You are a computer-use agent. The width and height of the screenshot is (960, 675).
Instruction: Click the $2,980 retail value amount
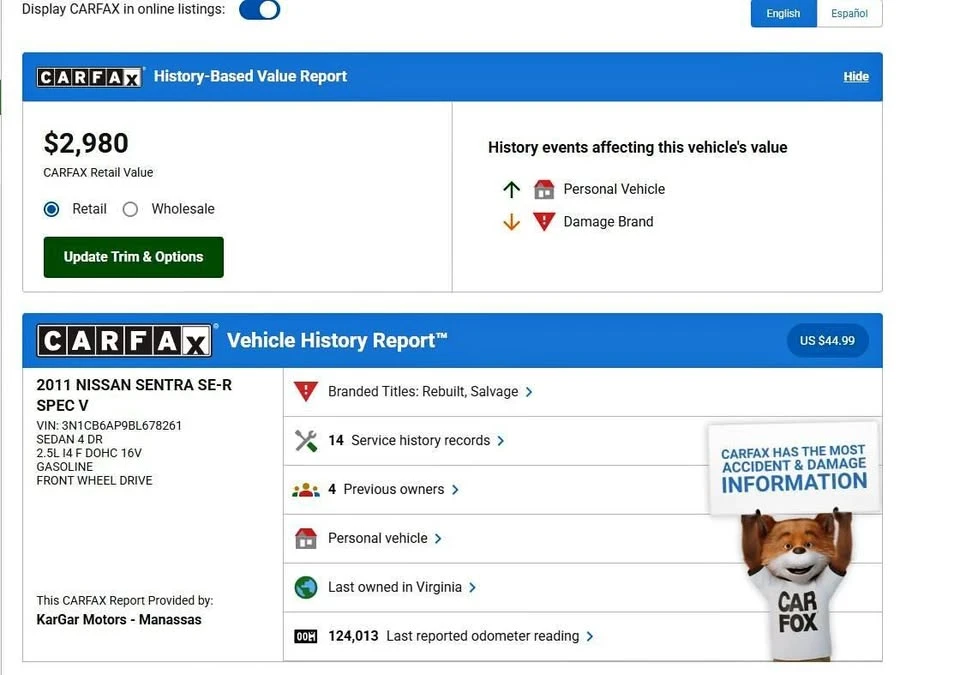(86, 143)
